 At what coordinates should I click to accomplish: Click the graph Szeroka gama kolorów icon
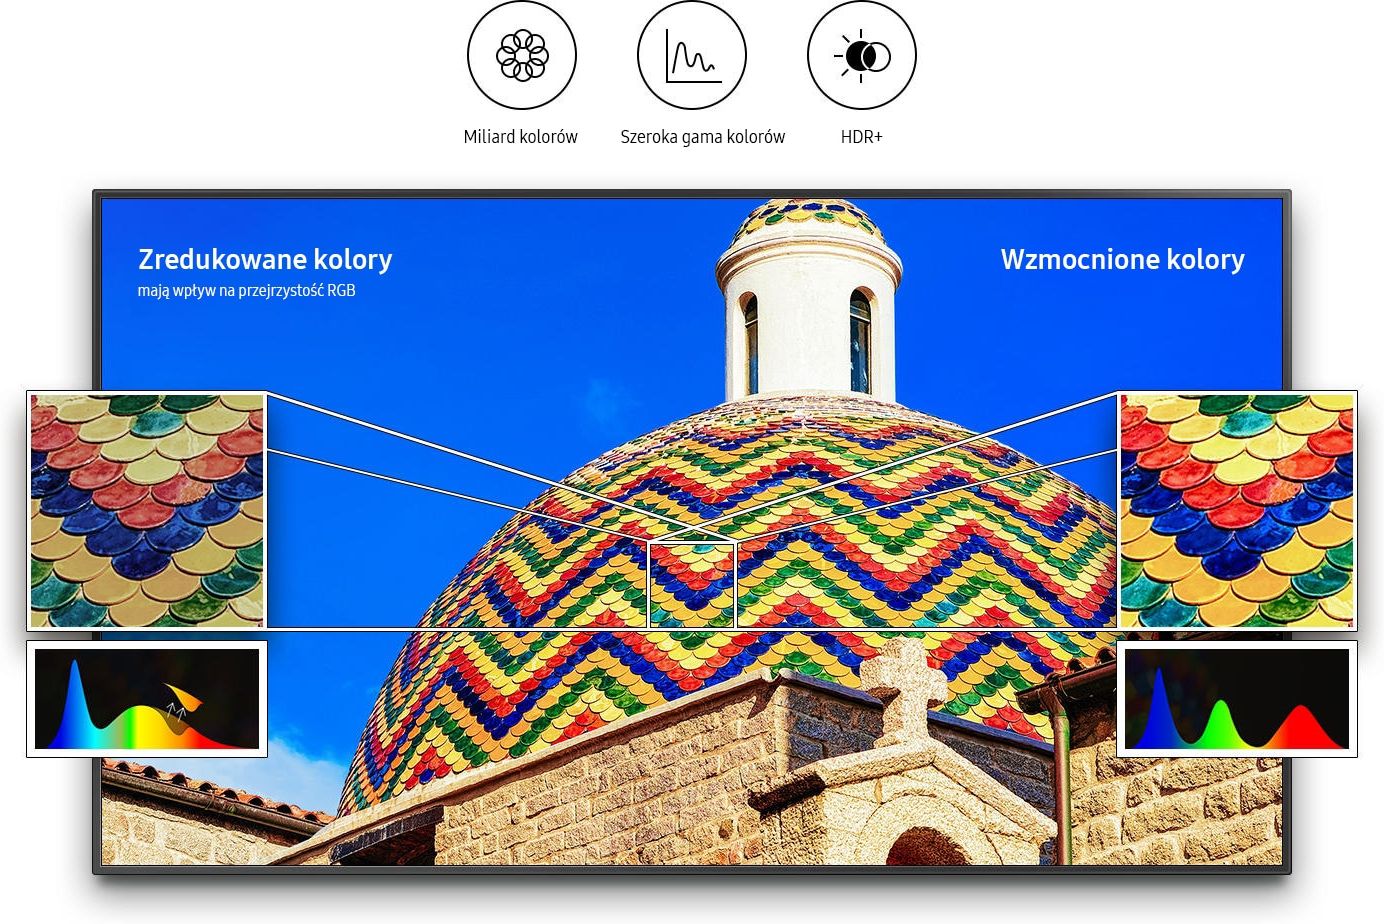point(692,55)
